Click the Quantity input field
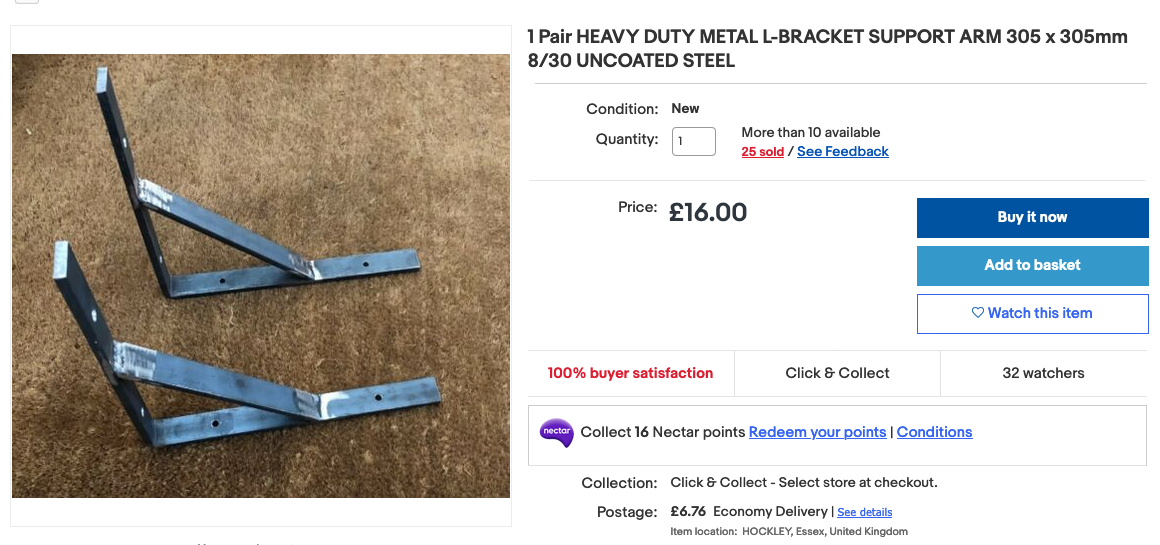This screenshot has height=545, width=1160. coord(693,141)
